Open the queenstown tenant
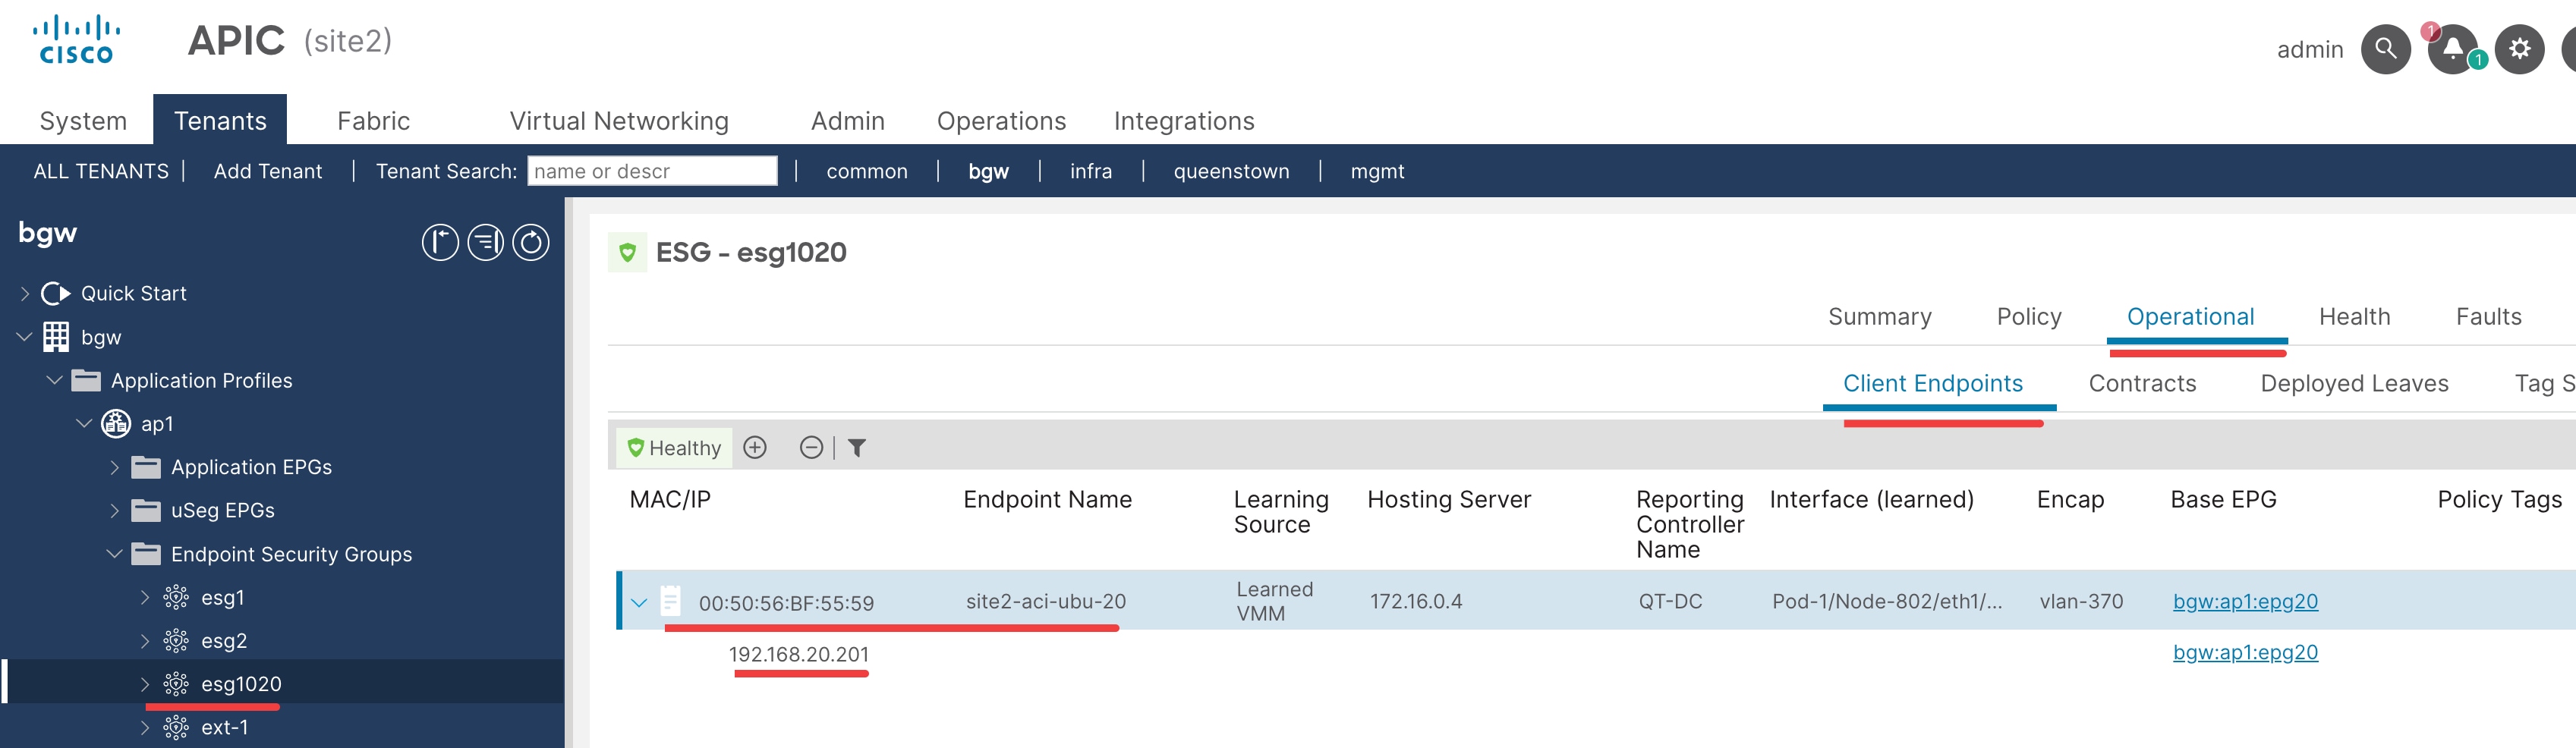The width and height of the screenshot is (2576, 748). [1231, 171]
